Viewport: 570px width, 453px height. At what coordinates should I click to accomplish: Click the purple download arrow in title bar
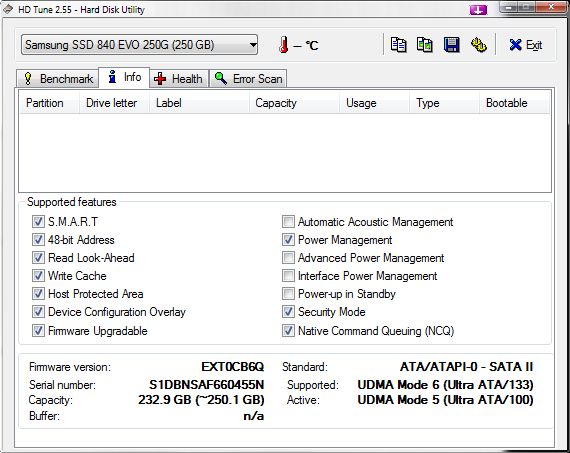[x=478, y=9]
